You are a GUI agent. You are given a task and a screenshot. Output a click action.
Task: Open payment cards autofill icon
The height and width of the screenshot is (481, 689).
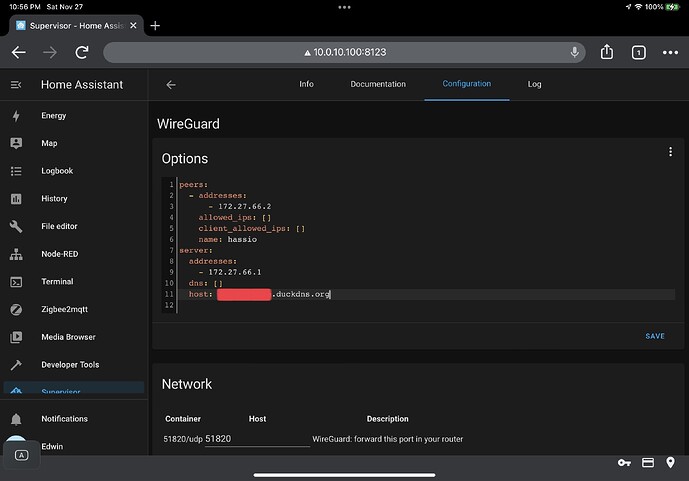[648, 463]
